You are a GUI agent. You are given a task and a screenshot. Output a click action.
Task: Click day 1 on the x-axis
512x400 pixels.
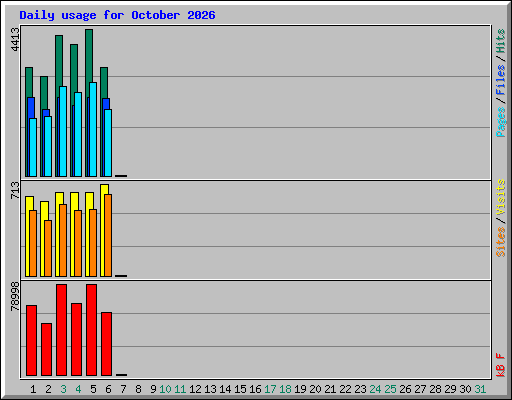[x=33, y=389]
